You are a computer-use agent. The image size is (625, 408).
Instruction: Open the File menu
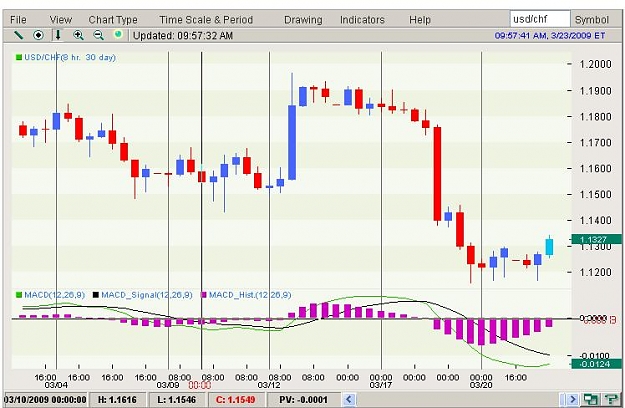(x=18, y=20)
